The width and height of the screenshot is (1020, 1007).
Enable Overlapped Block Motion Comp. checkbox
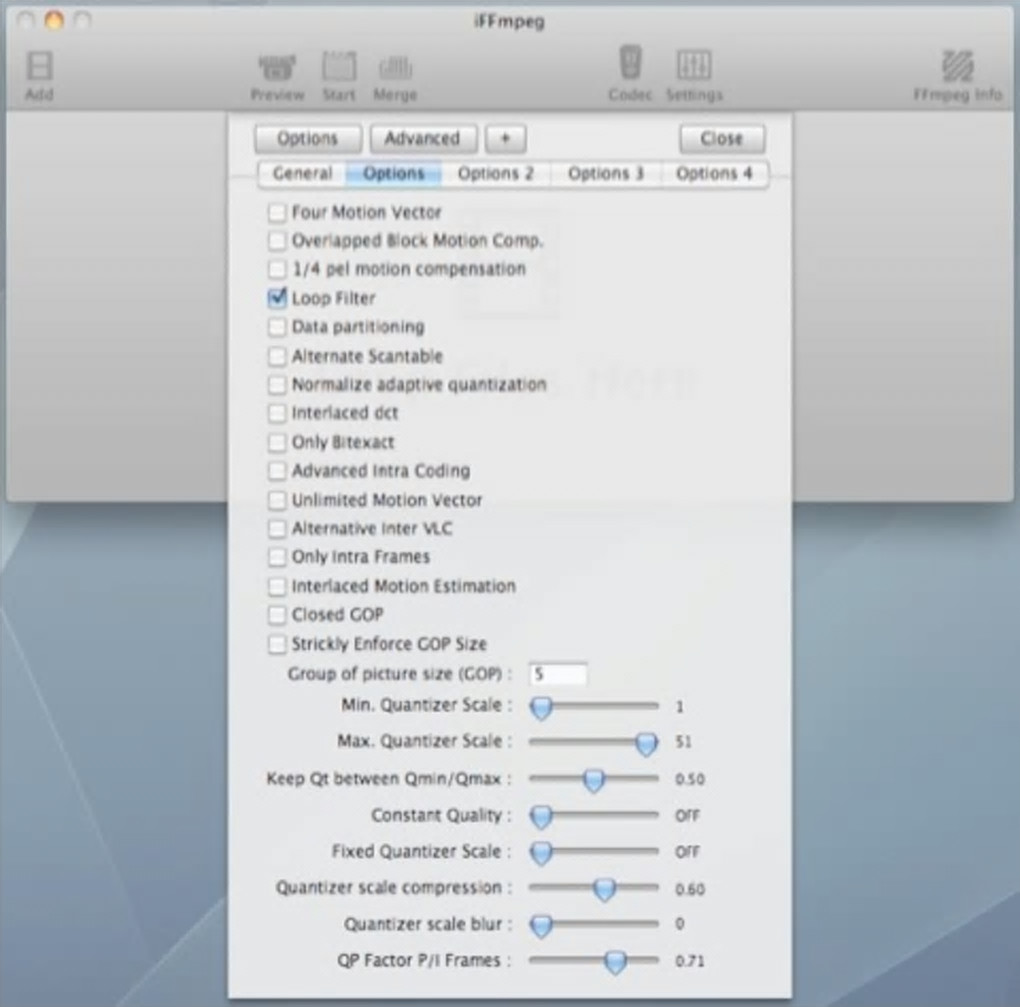(277, 241)
